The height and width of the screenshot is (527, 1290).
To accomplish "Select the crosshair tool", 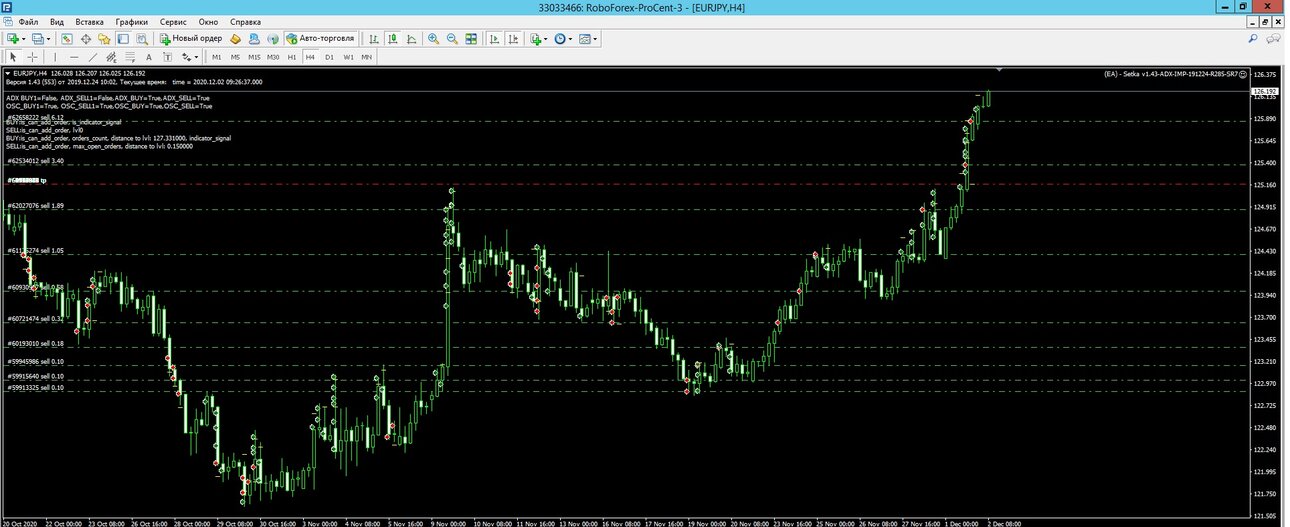I will [x=32, y=57].
